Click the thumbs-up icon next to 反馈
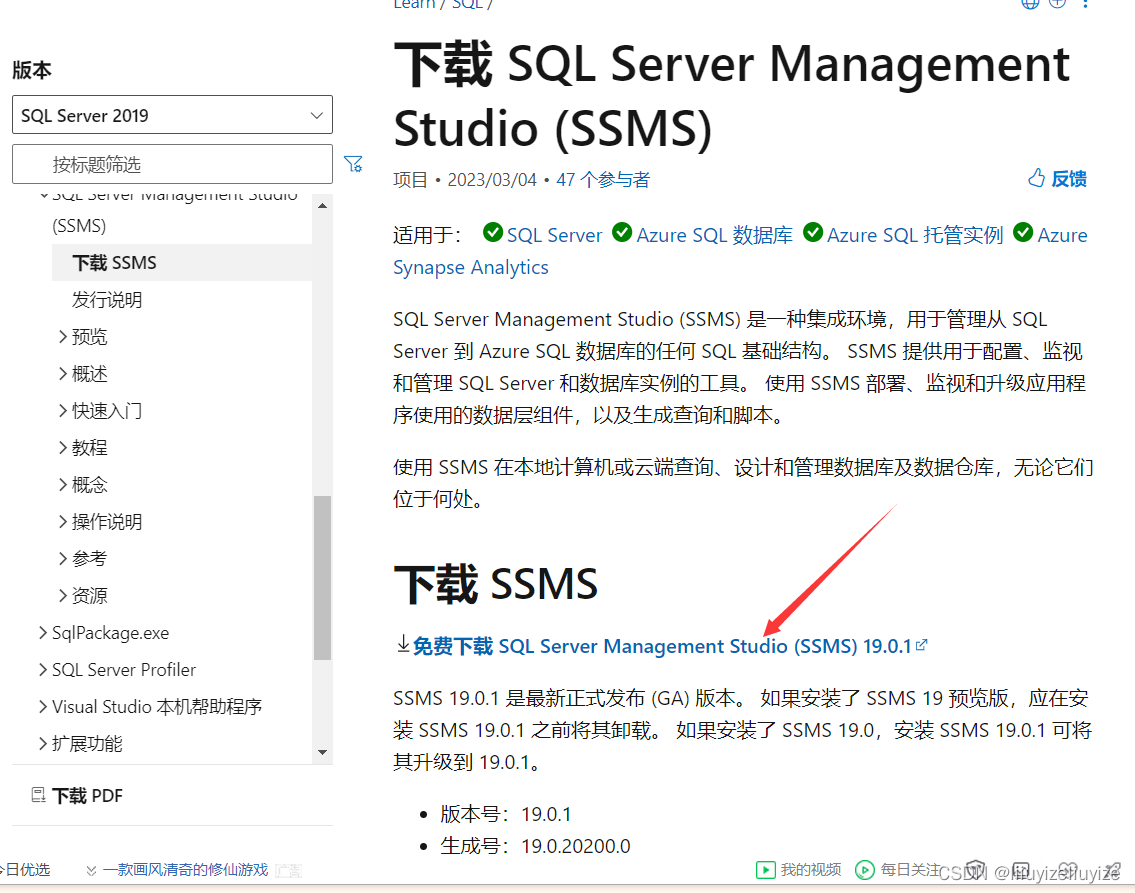This screenshot has width=1135, height=893. pos(1037,178)
